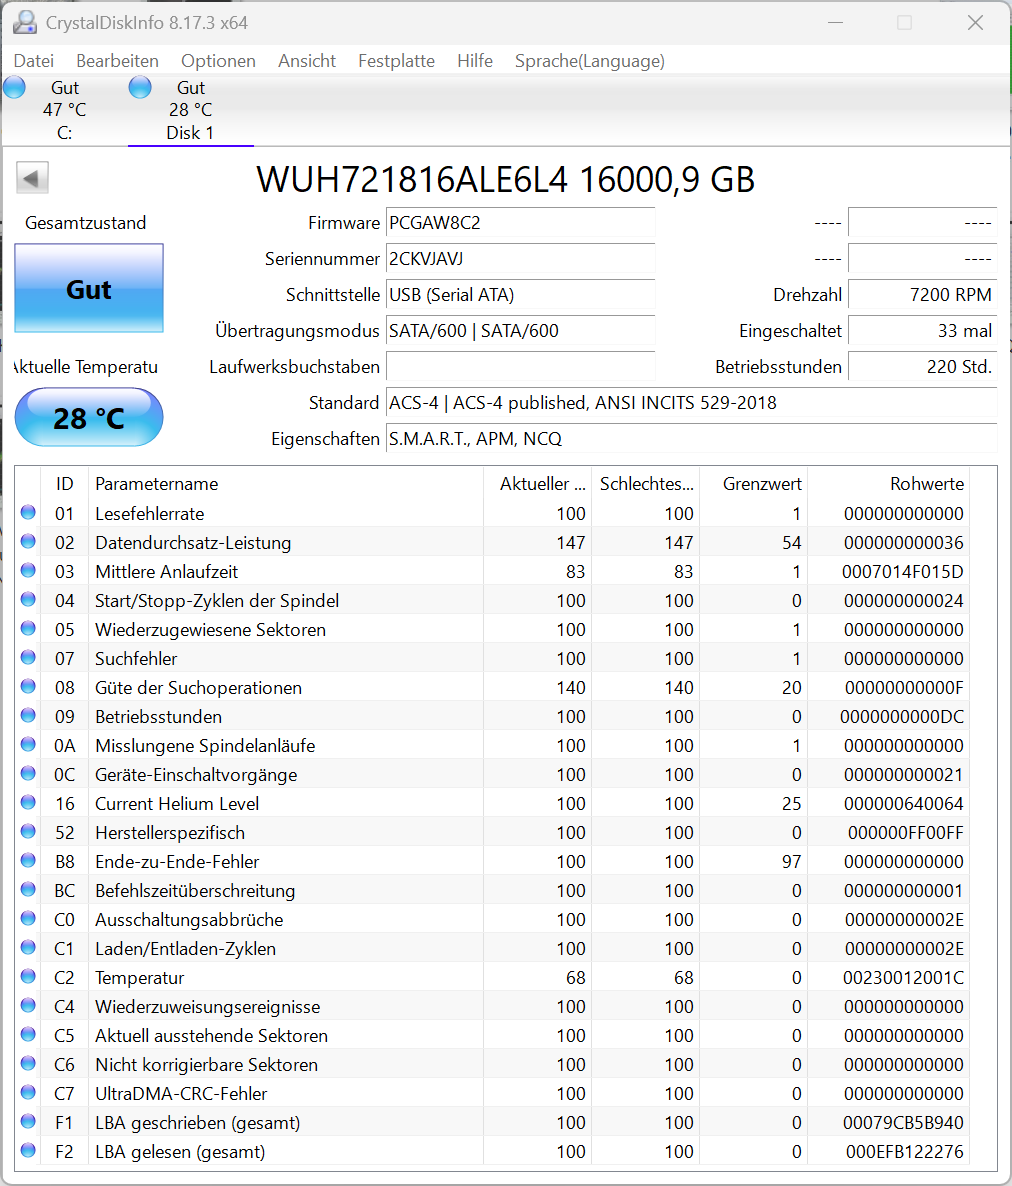Click the Gesamtzustand label
The height and width of the screenshot is (1186, 1012).
(85, 223)
